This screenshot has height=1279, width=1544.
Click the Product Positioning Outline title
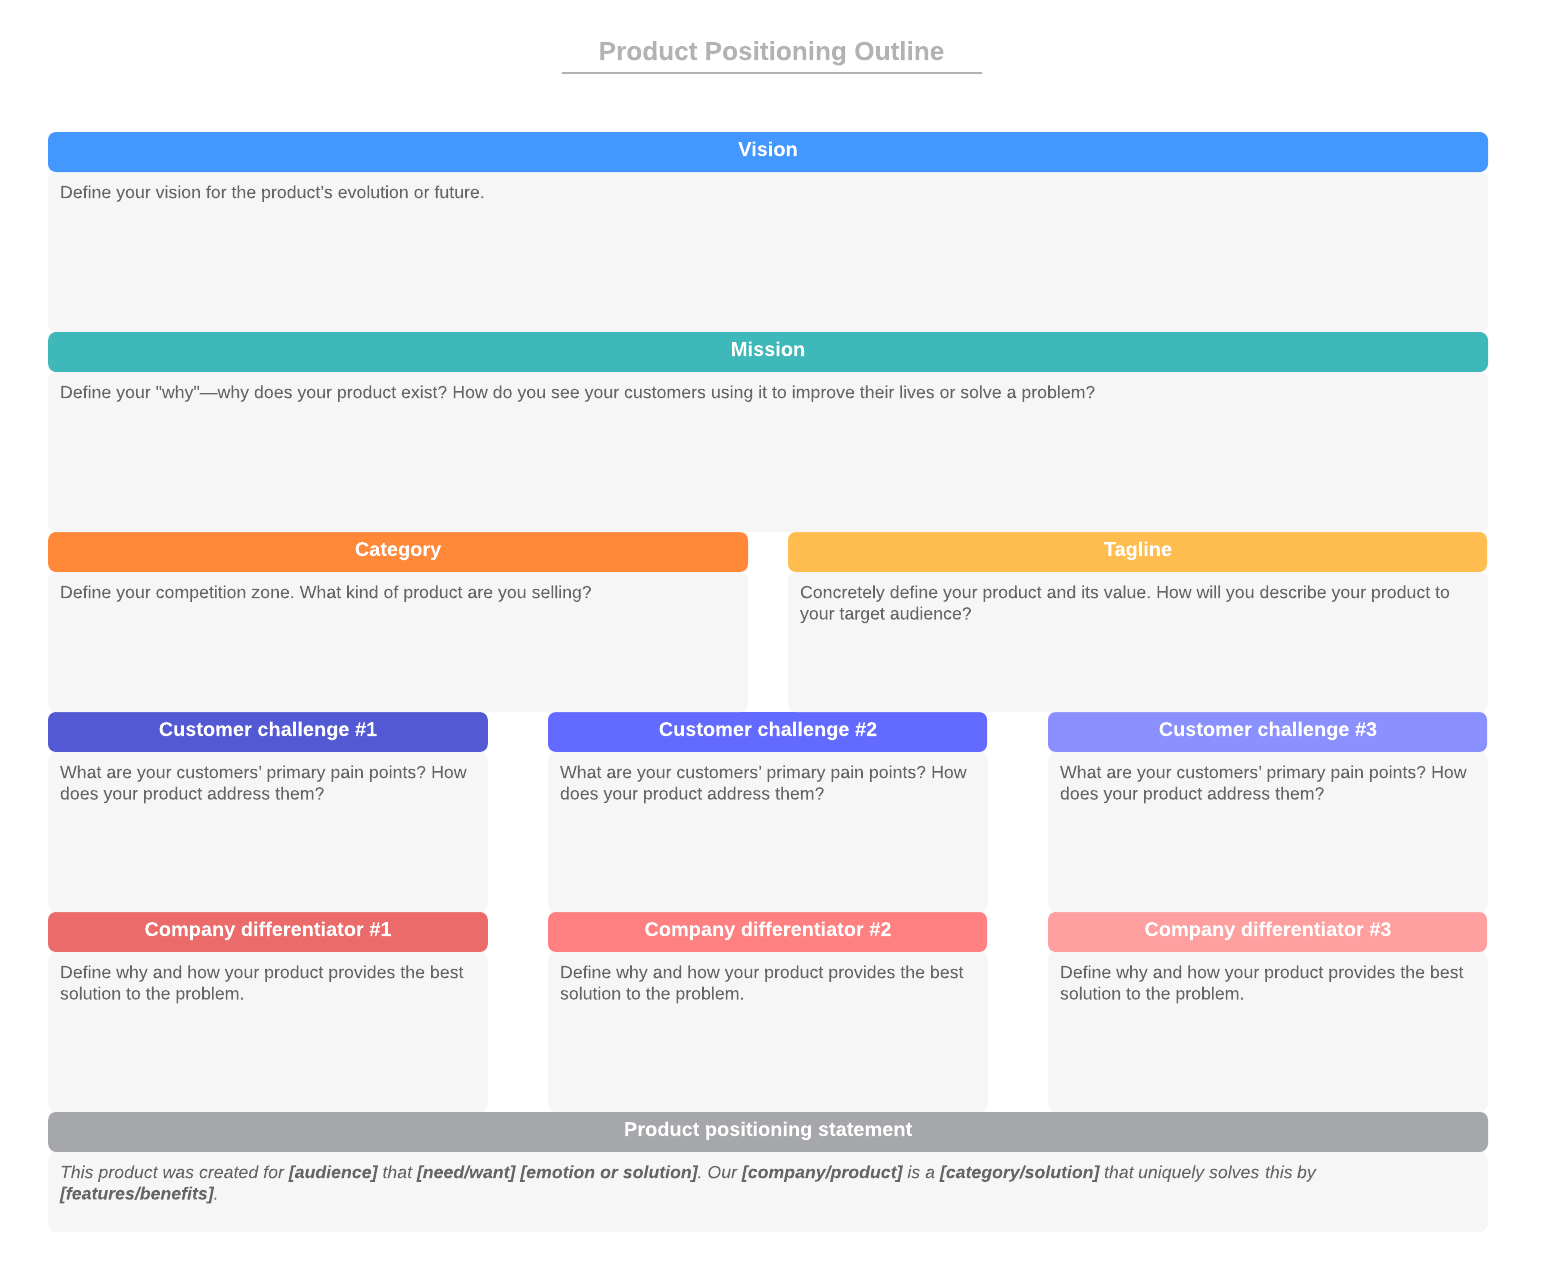click(x=770, y=52)
